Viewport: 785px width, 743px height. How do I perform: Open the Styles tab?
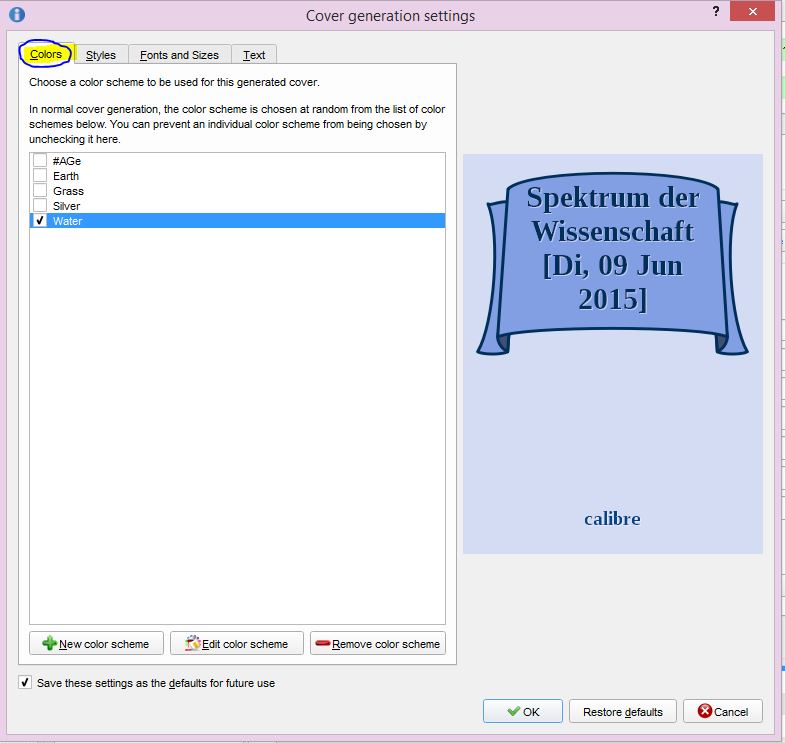101,55
